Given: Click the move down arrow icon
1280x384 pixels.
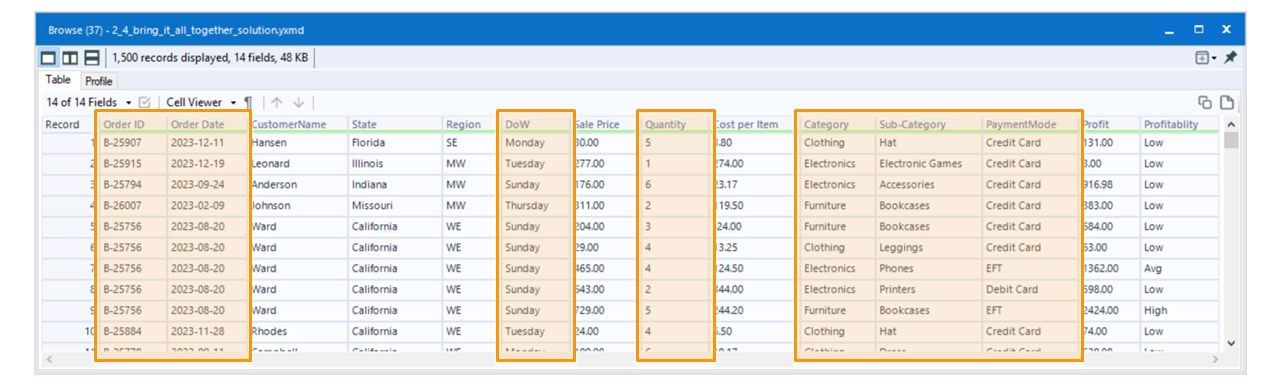Looking at the screenshot, I should pos(298,102).
